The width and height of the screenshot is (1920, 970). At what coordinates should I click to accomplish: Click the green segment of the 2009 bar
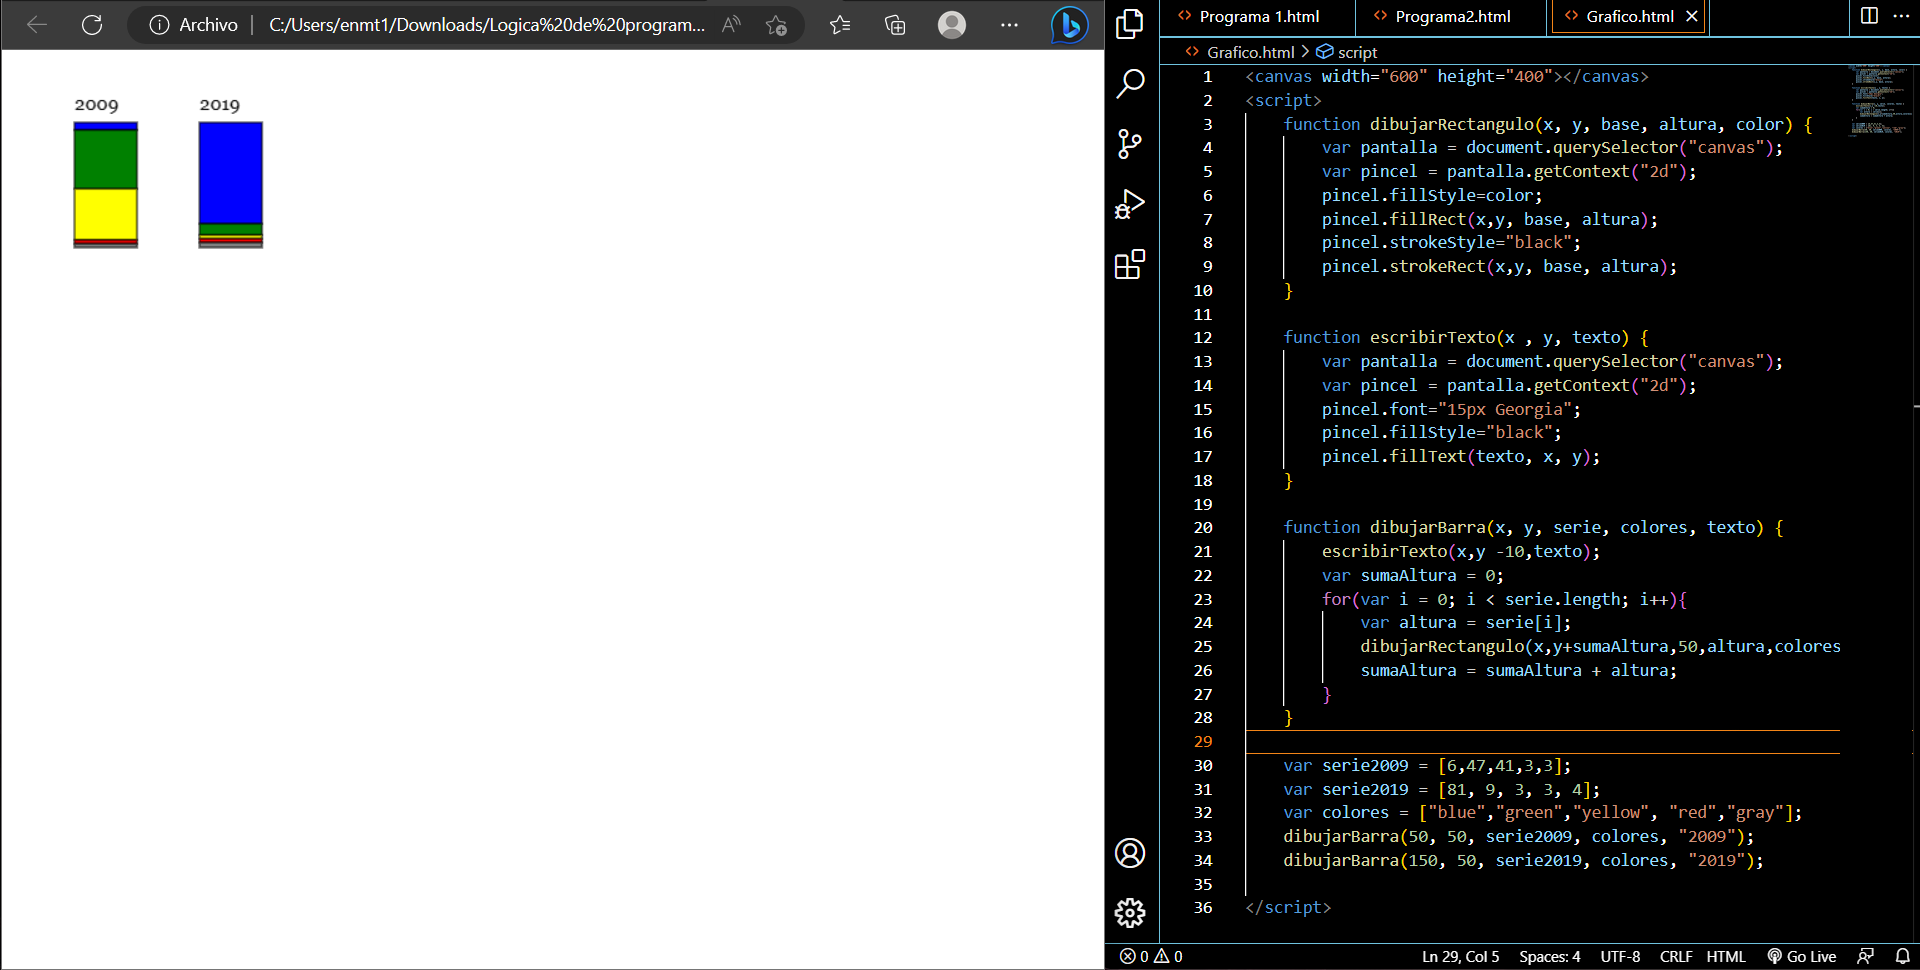105,159
